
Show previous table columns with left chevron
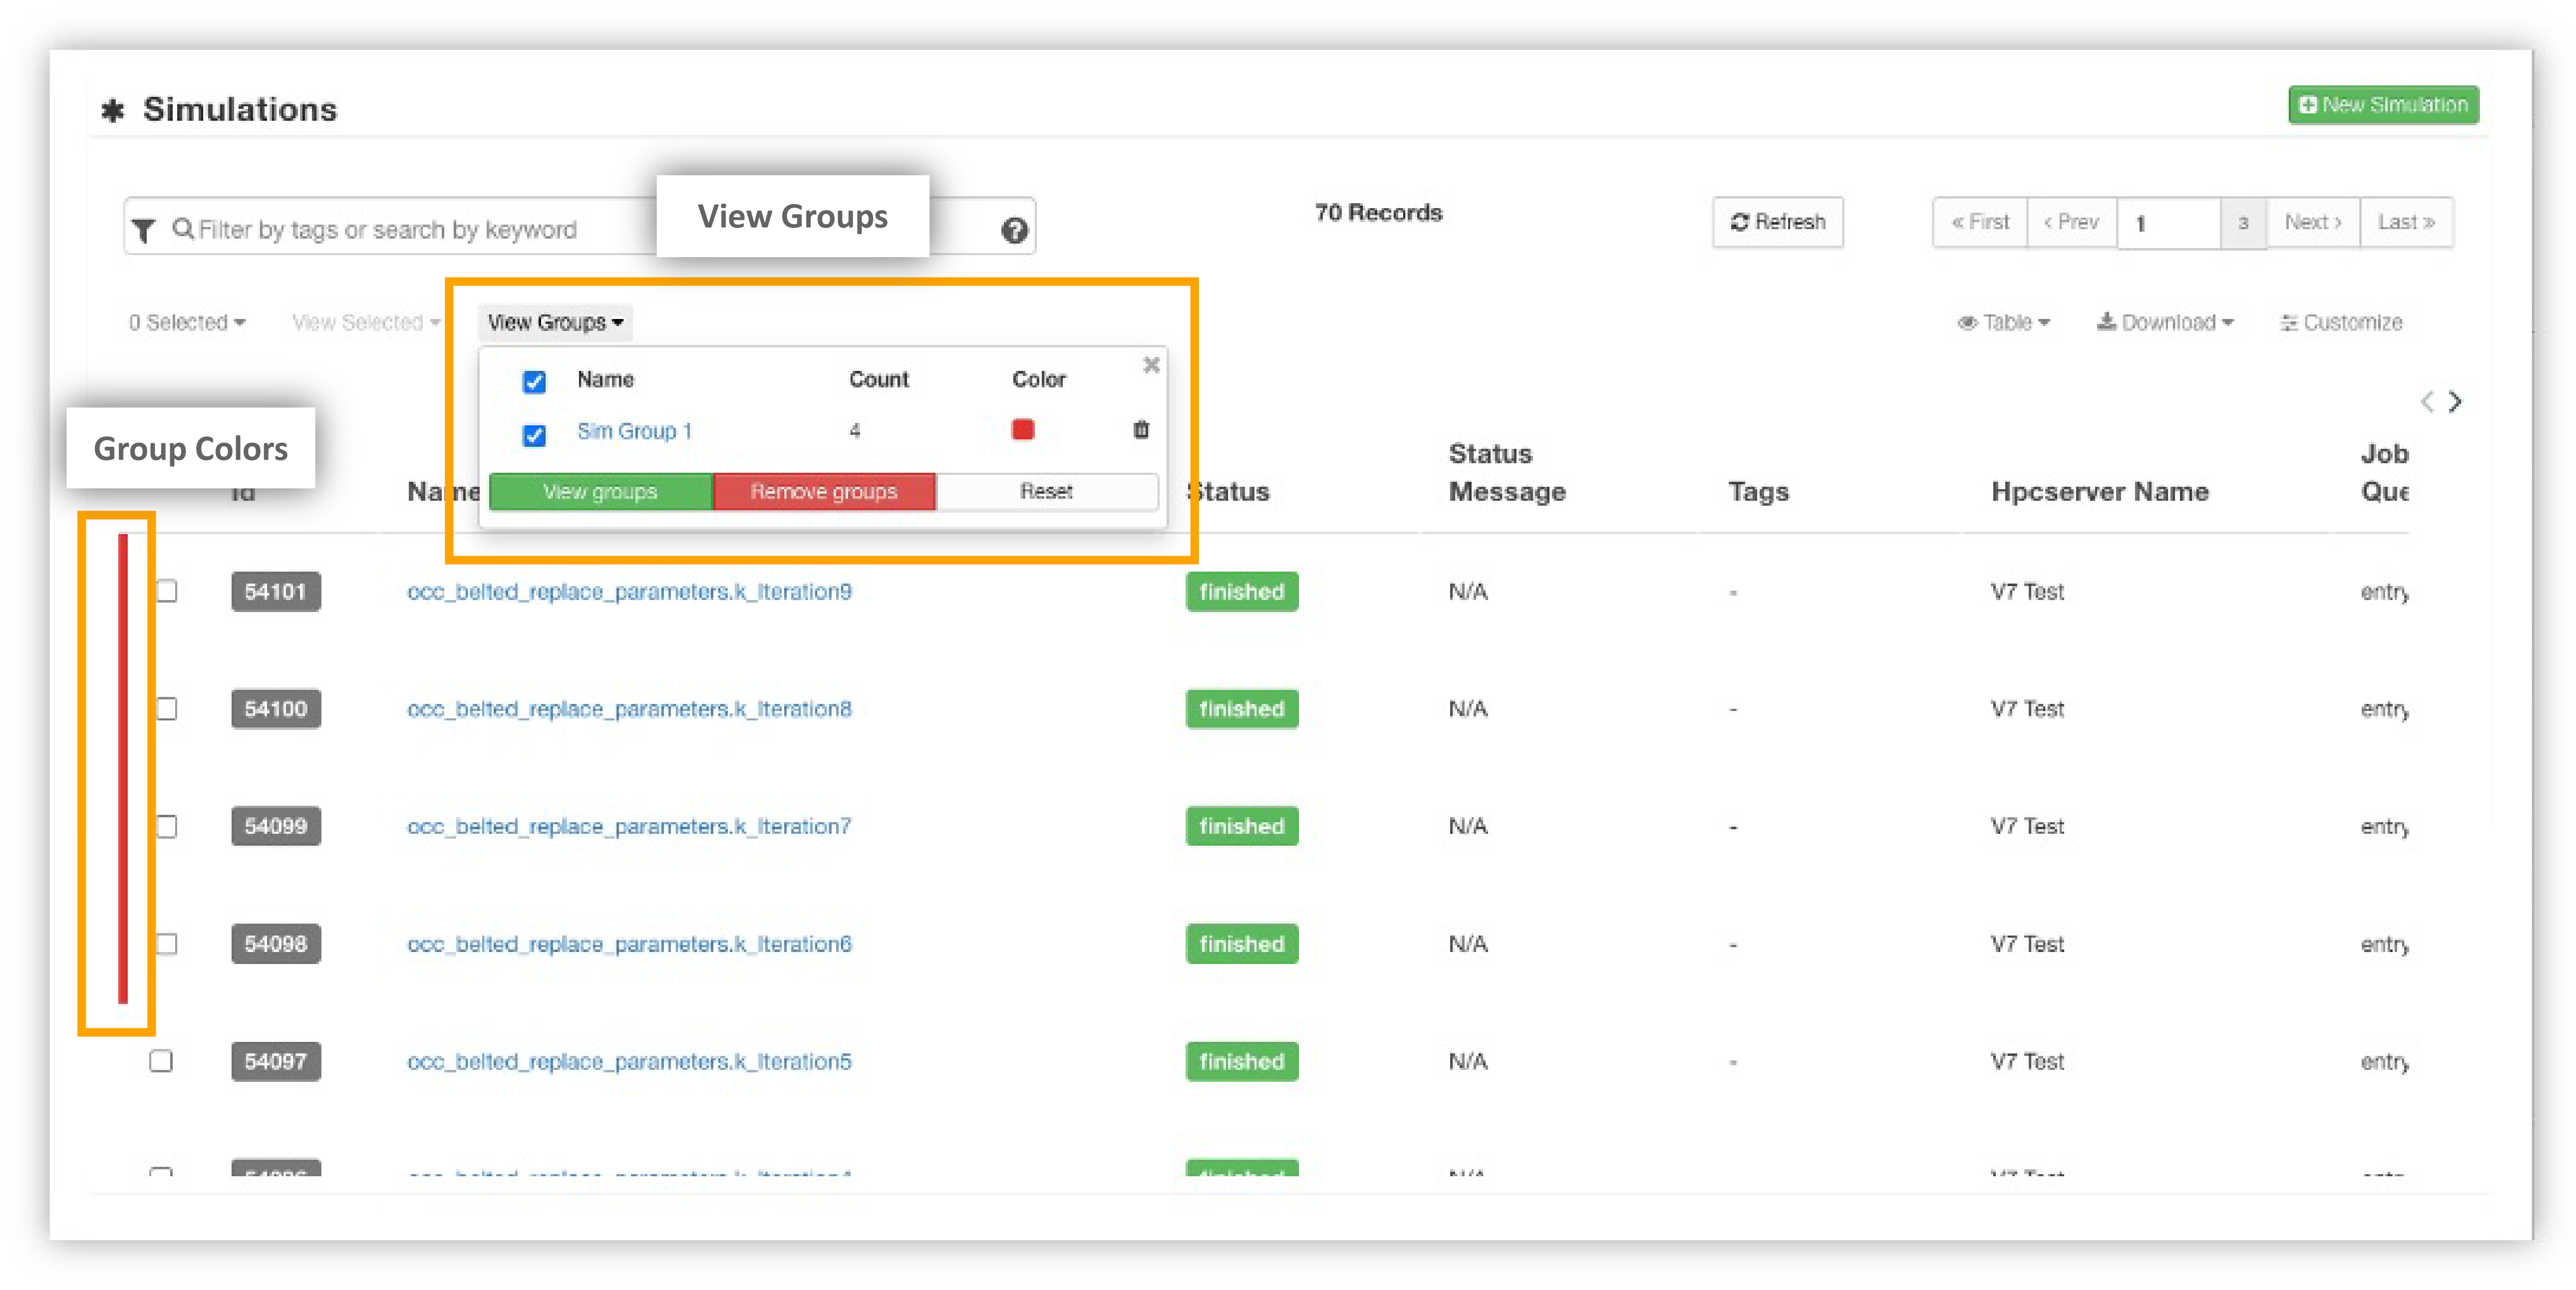coord(2427,402)
